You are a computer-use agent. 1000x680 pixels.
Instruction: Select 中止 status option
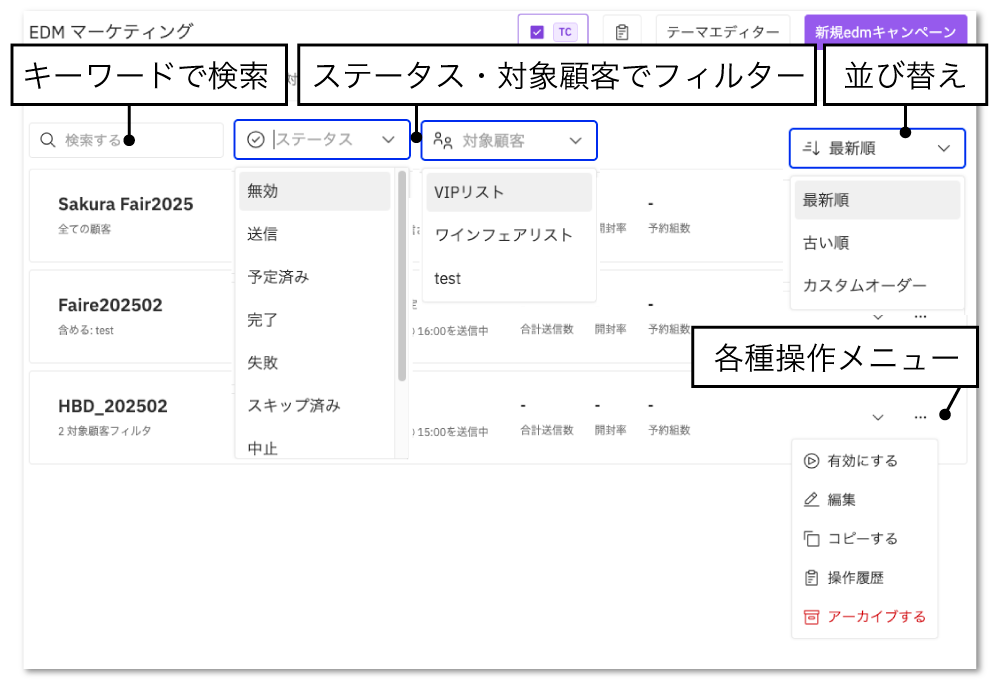click(x=314, y=446)
